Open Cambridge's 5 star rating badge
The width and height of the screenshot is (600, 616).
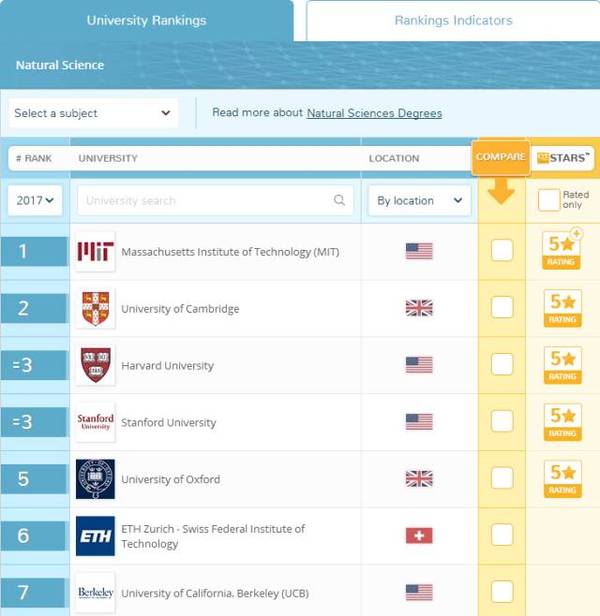[x=563, y=308]
